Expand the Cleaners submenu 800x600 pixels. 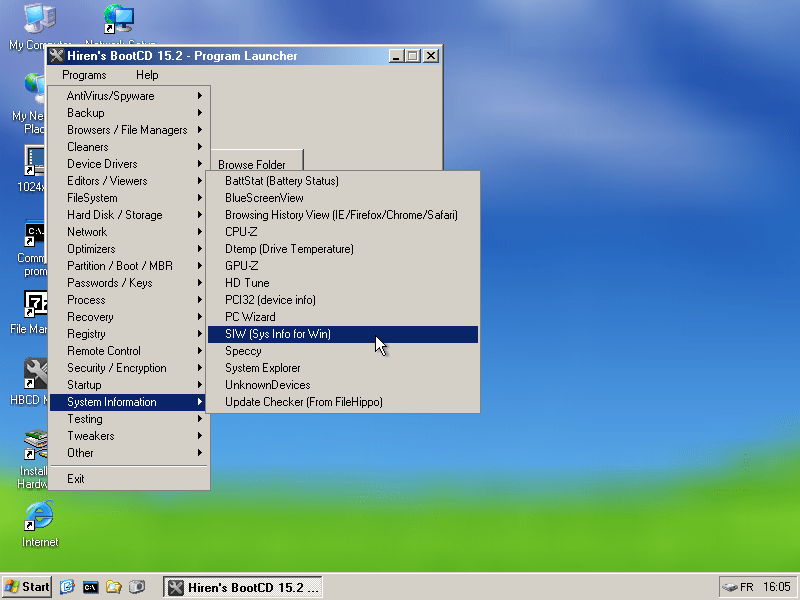tap(129, 147)
